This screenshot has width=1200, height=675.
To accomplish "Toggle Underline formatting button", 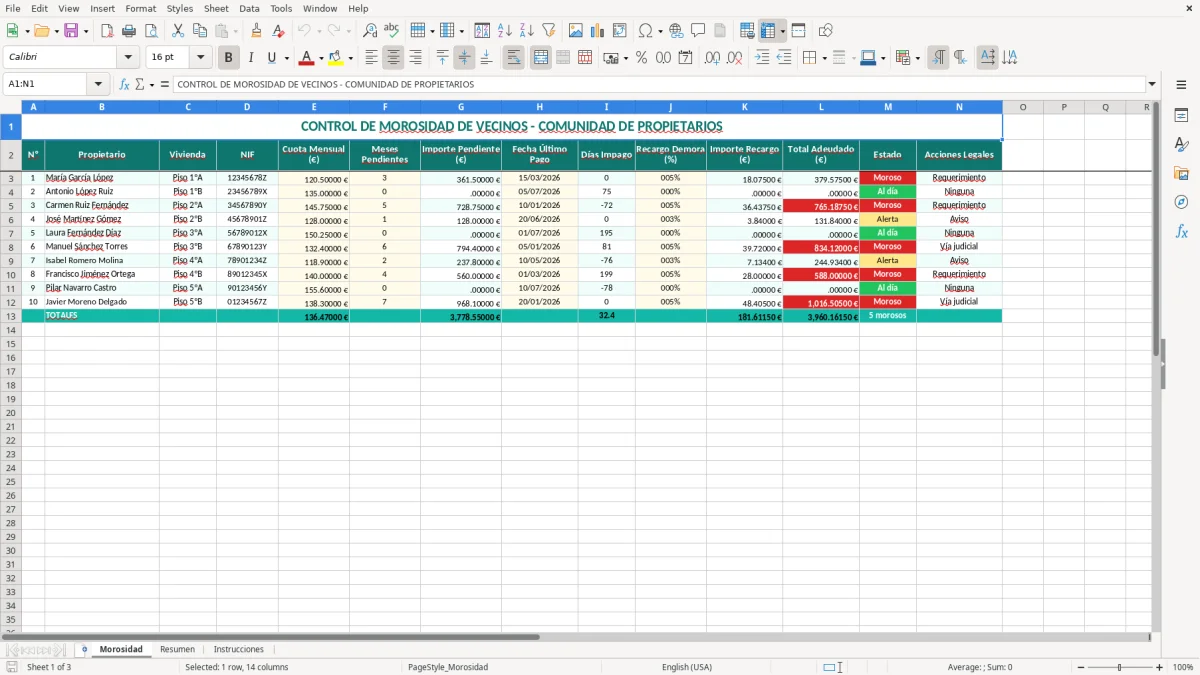I will pos(272,58).
